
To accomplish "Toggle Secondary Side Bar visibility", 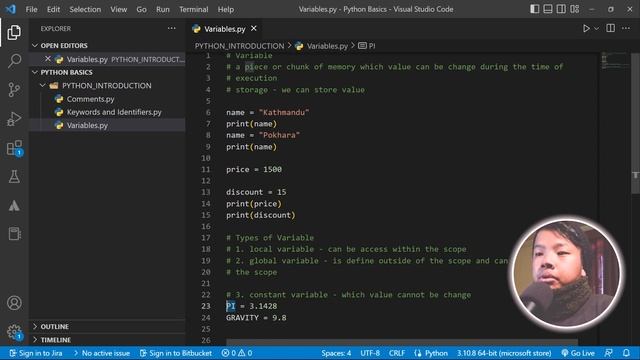I will coord(561,9).
